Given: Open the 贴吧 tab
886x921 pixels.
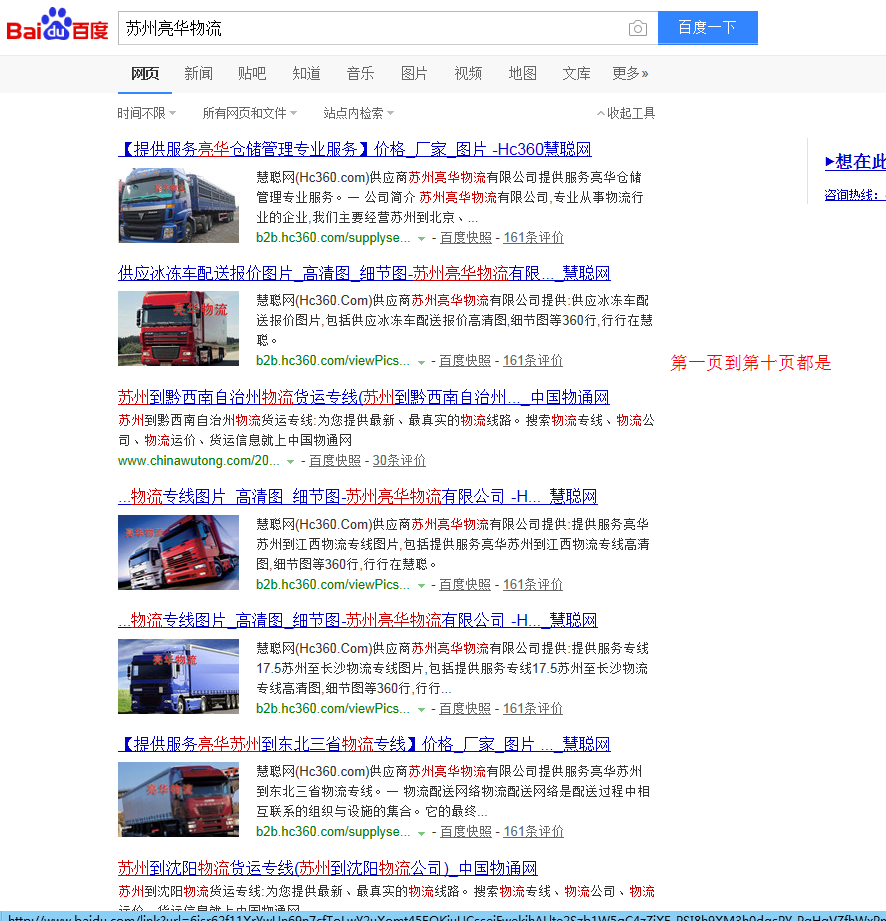Looking at the screenshot, I should point(252,73).
